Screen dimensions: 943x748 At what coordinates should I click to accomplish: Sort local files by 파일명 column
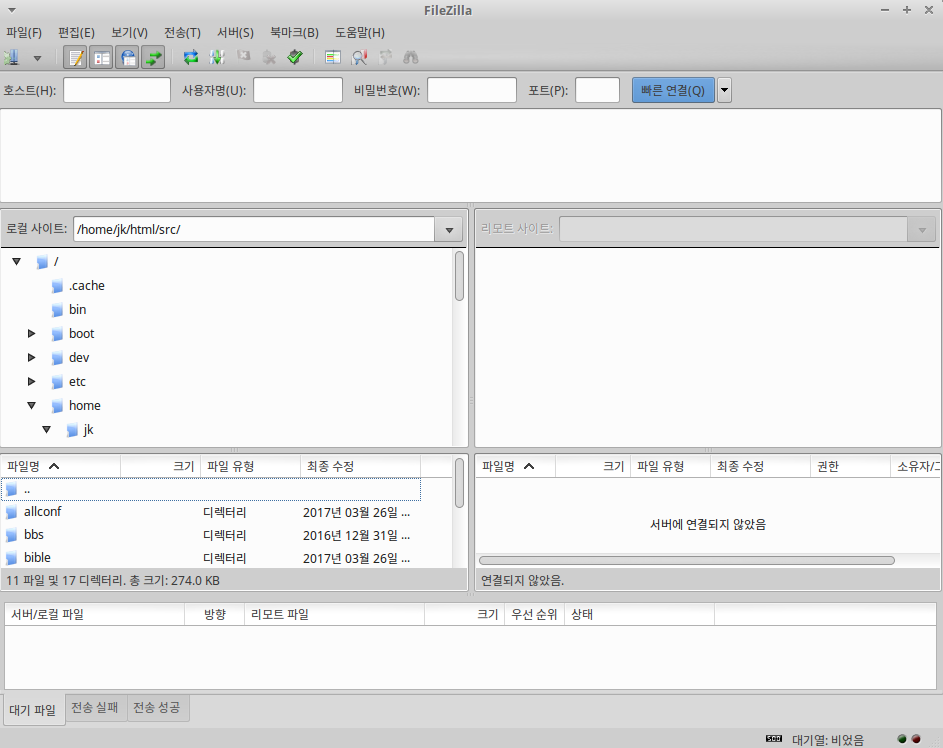pyautogui.click(x=61, y=467)
